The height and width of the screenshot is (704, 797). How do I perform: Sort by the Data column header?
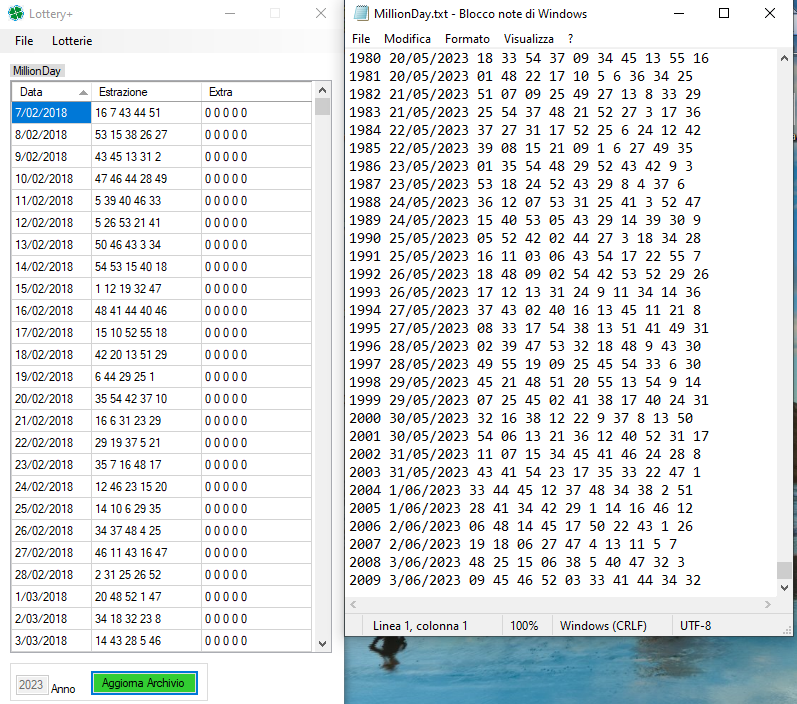click(x=51, y=92)
